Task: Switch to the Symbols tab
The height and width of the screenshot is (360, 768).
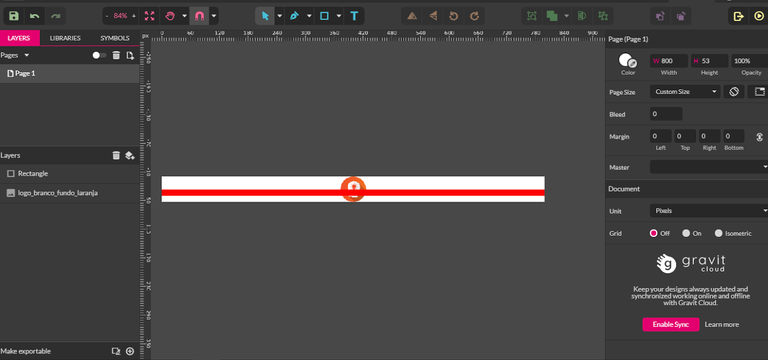Action: (x=115, y=38)
